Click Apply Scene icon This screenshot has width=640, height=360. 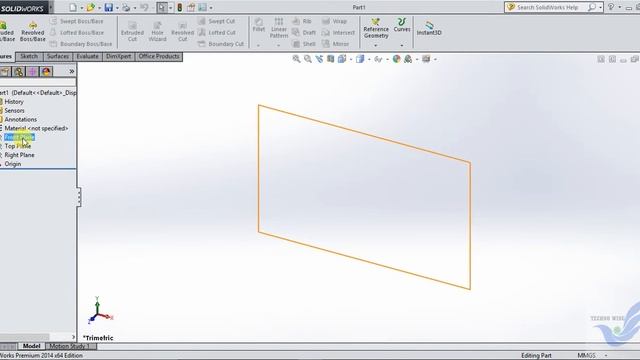tap(408, 59)
